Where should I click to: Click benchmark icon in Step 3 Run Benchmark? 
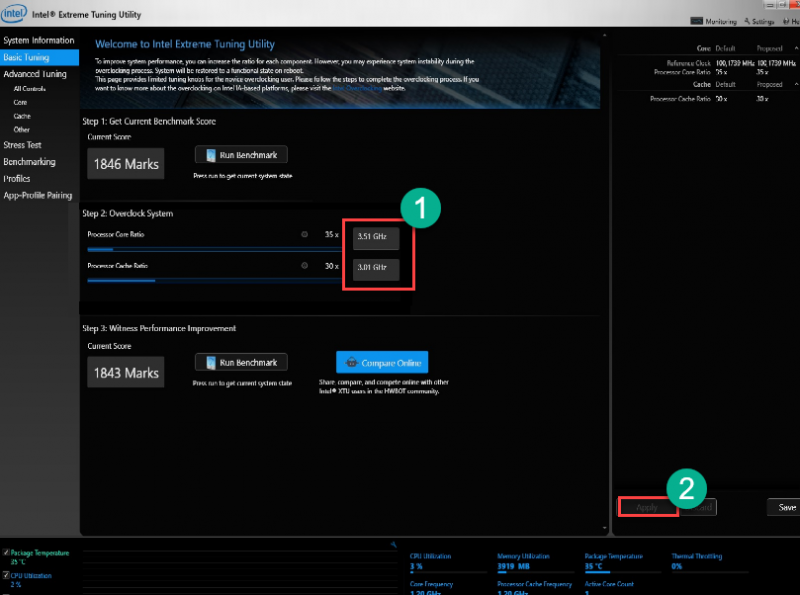[211, 363]
